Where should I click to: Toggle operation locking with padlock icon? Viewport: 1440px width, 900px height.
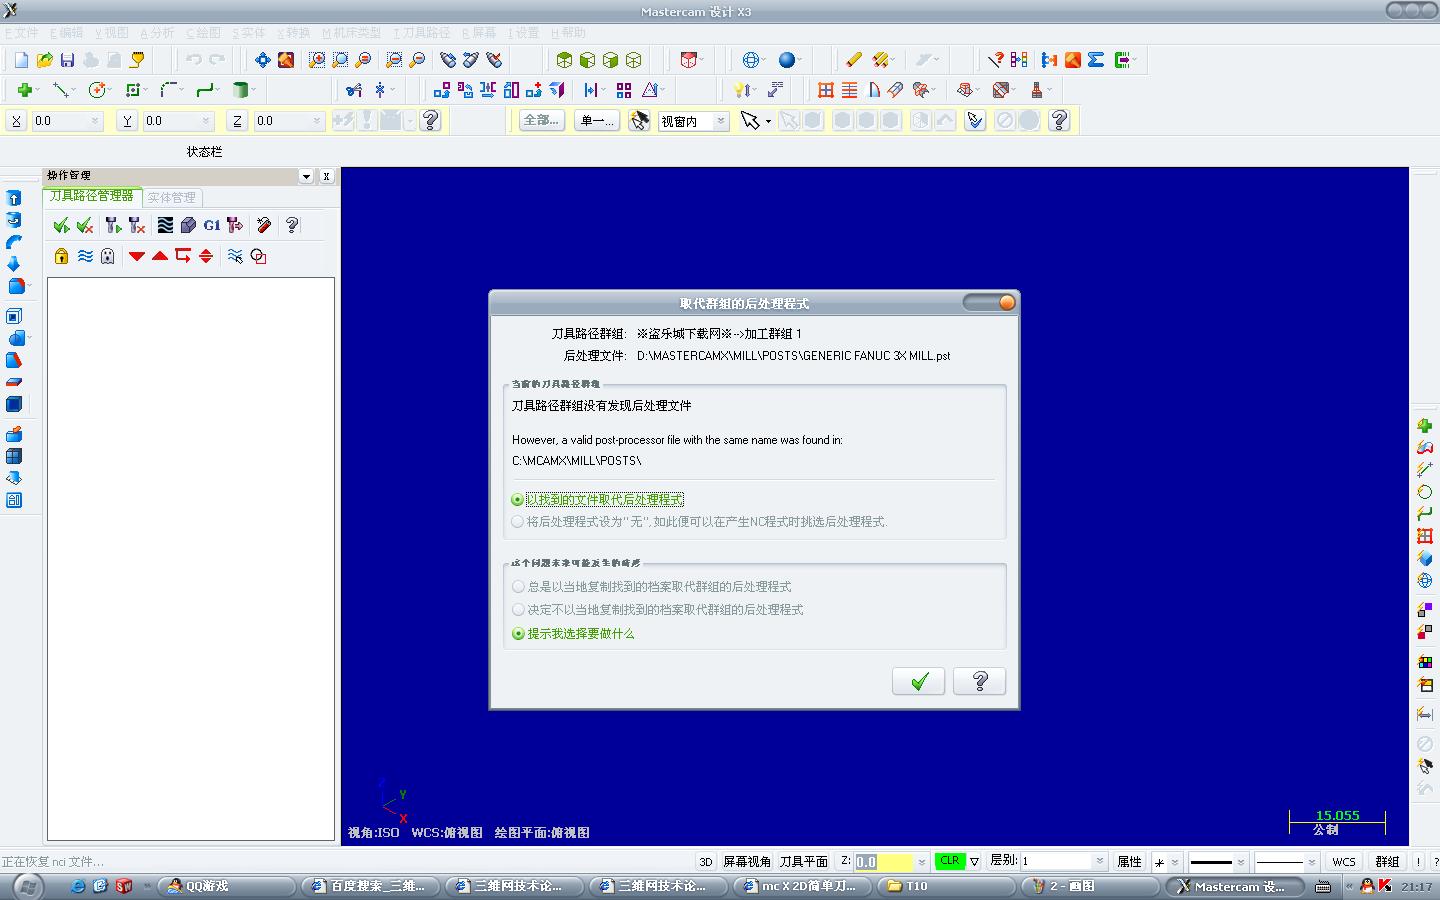(61, 256)
